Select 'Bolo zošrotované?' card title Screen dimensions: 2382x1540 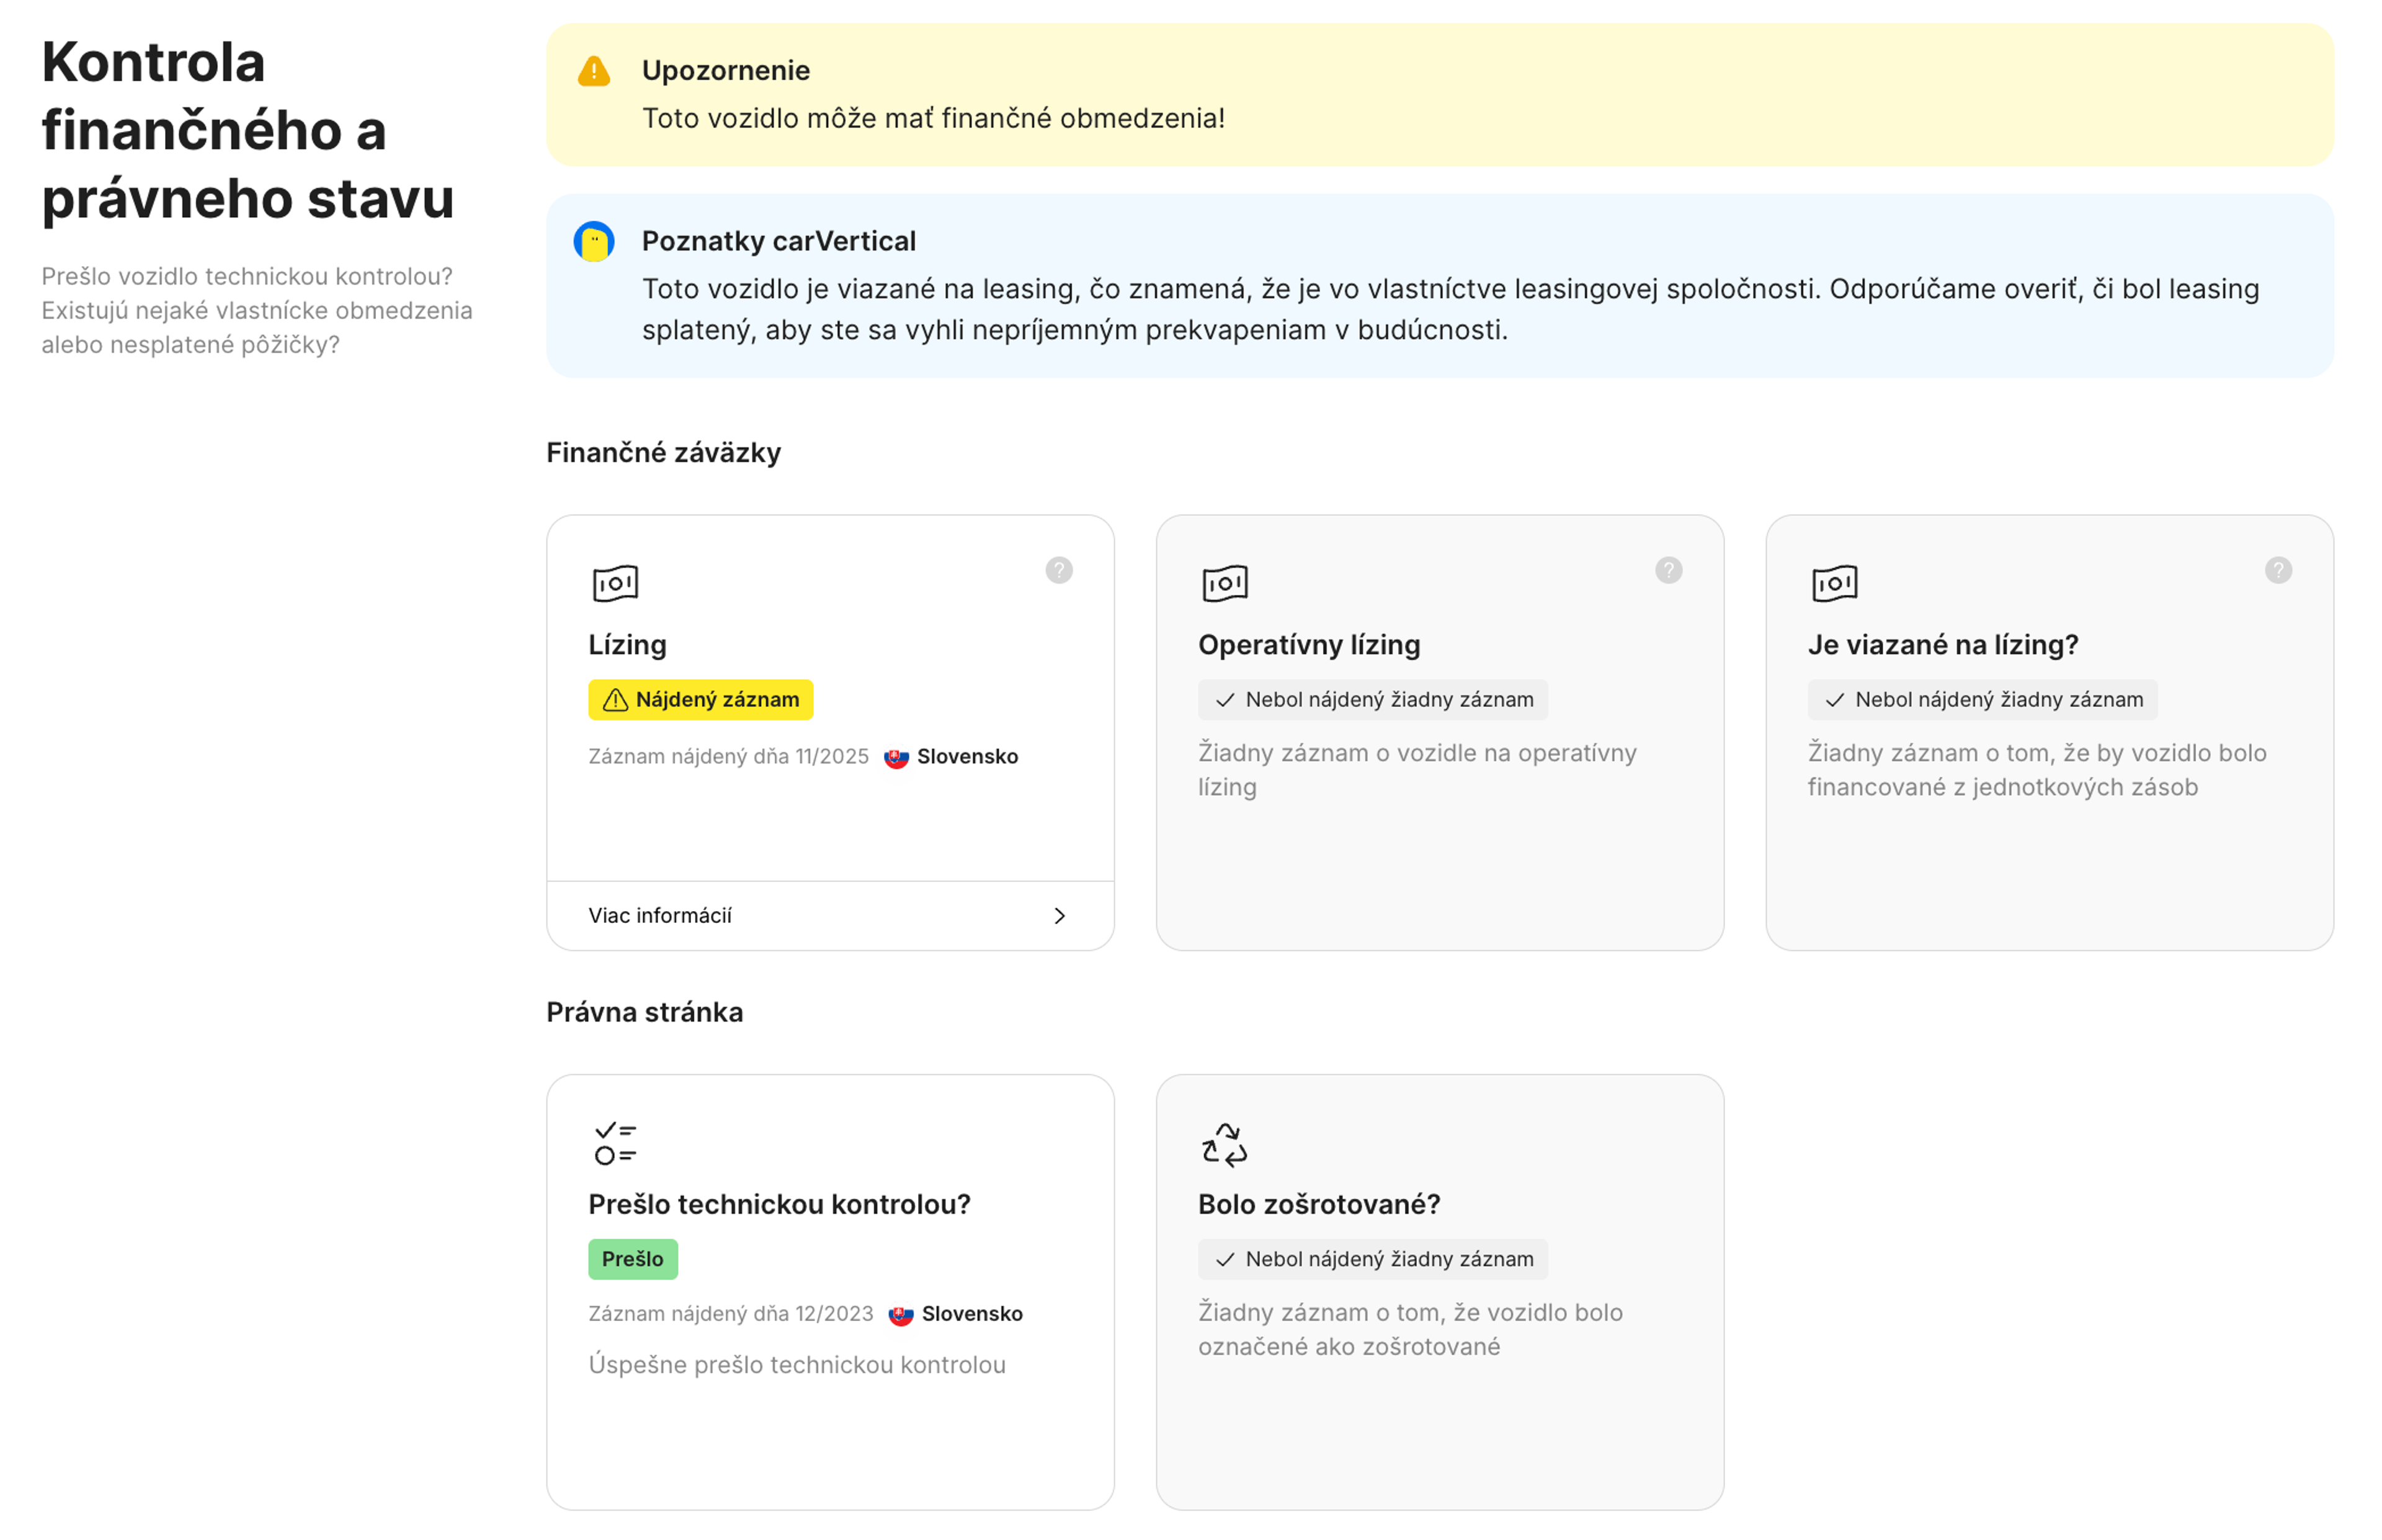point(1319,1204)
